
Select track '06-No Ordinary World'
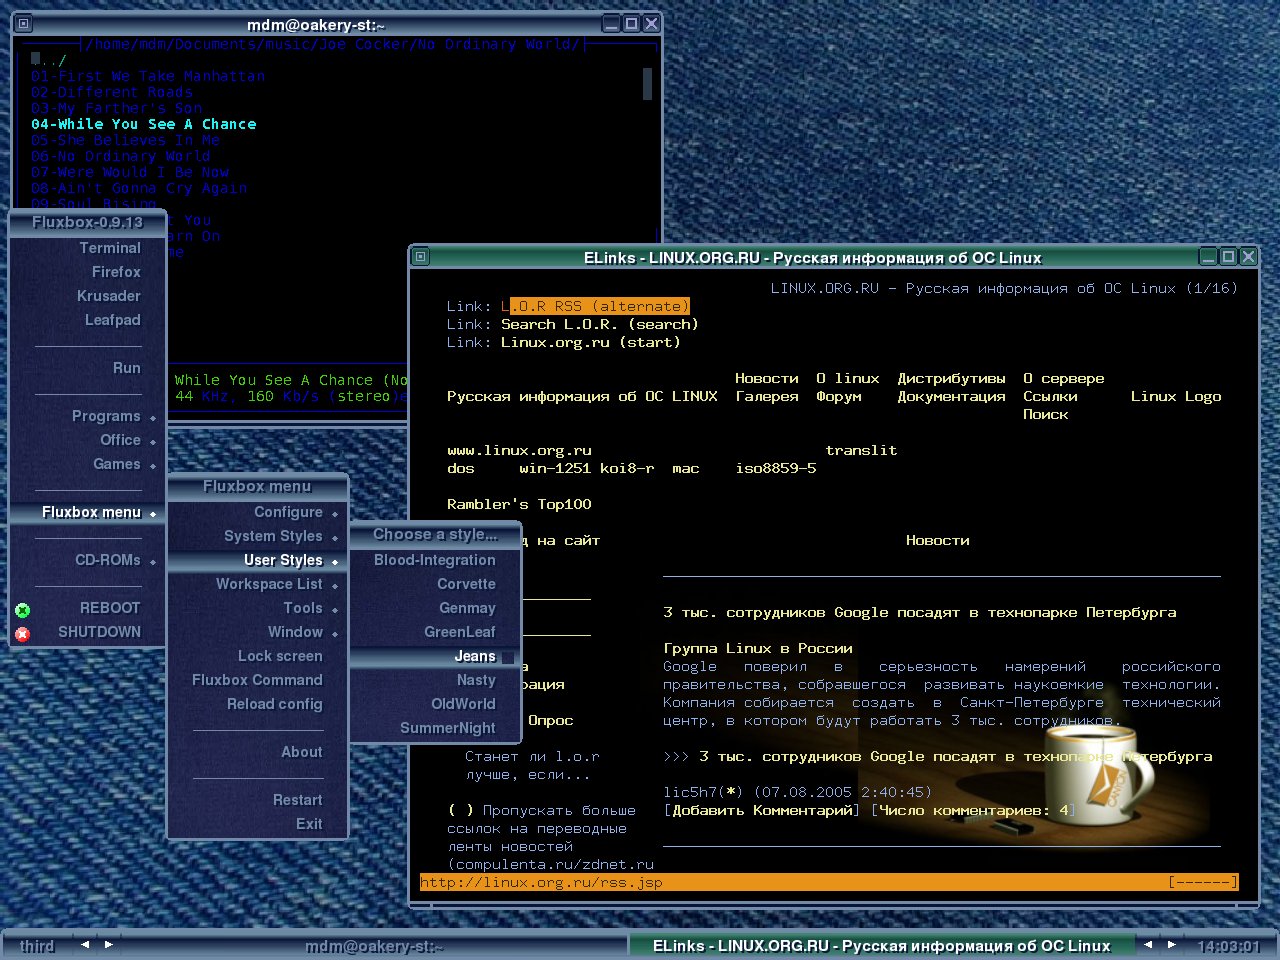pos(121,156)
